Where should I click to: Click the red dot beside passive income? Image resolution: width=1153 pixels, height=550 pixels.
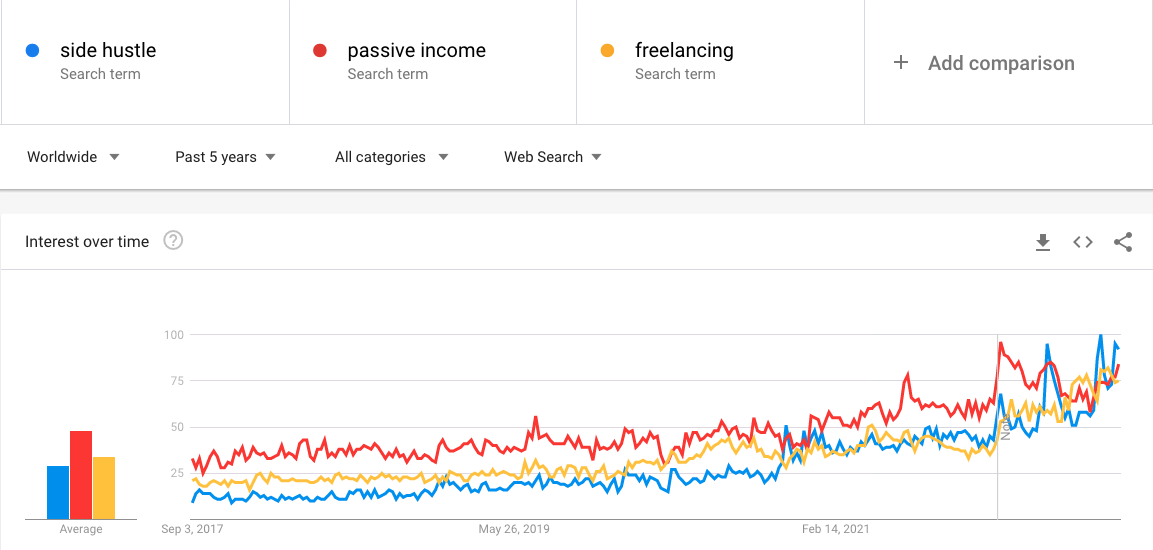tap(320, 51)
